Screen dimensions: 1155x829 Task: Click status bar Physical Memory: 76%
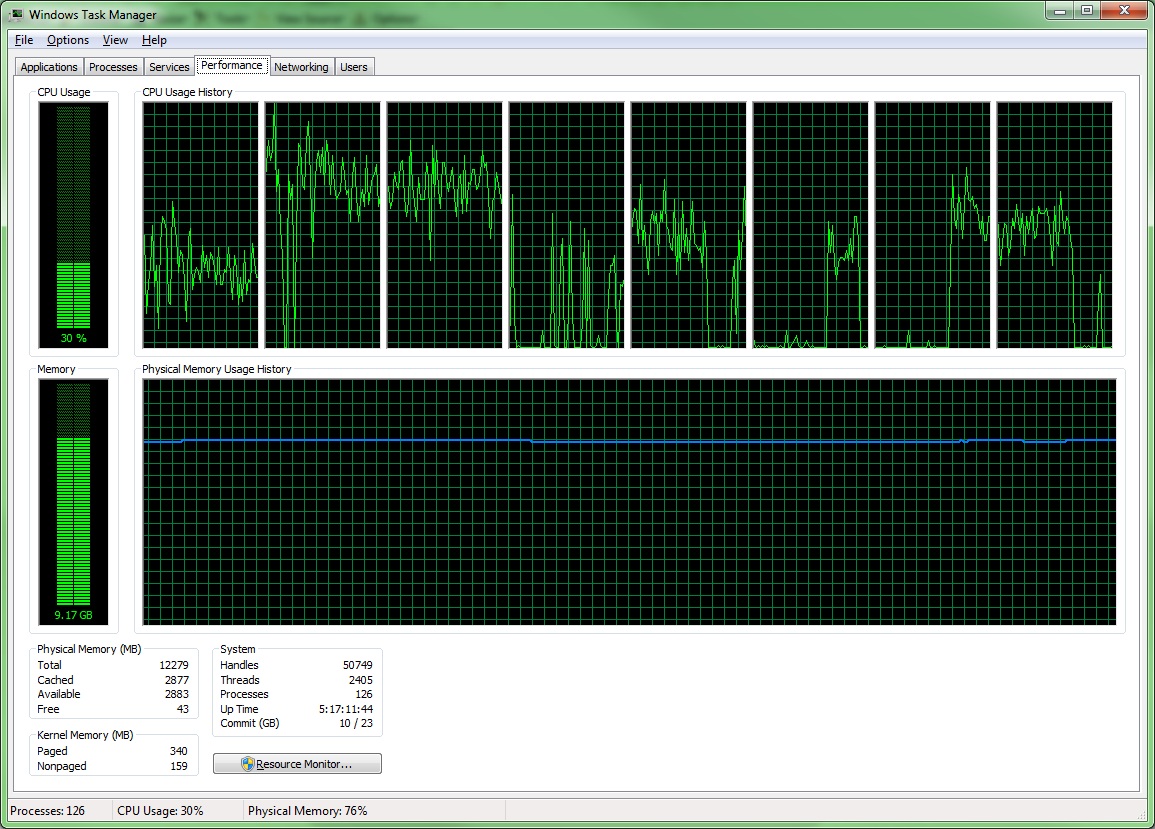(307, 811)
